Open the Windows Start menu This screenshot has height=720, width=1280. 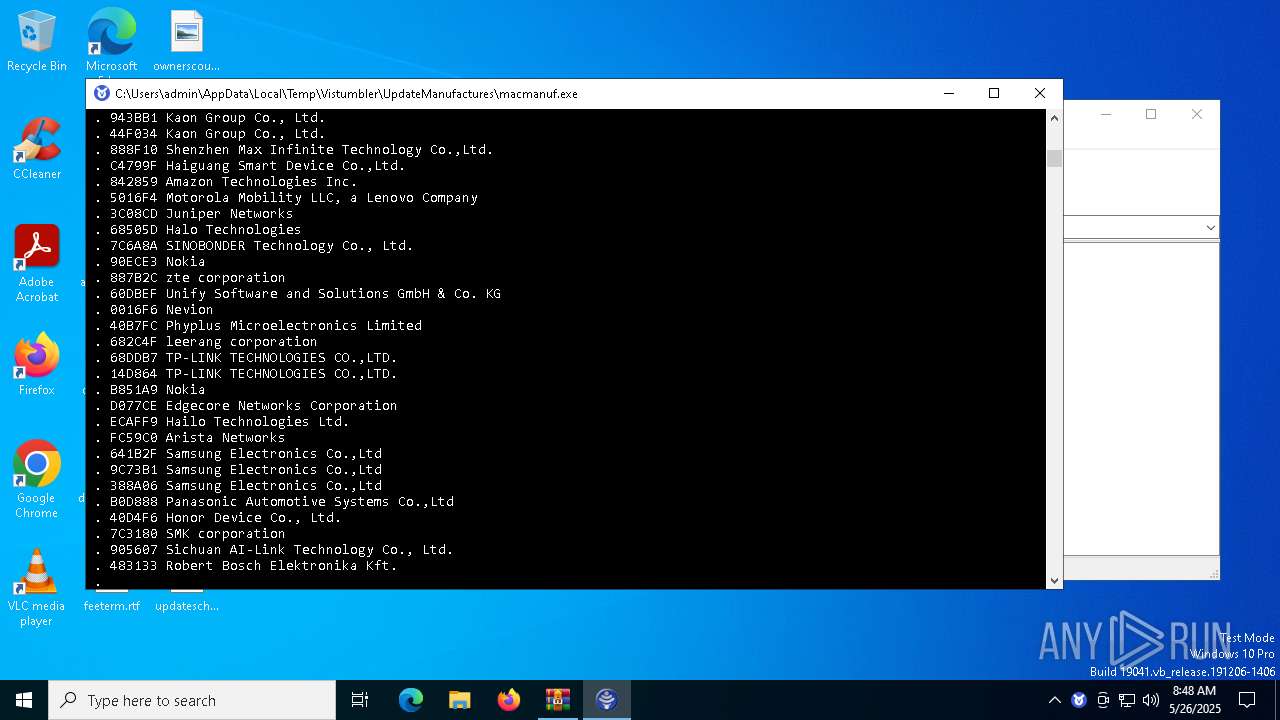point(24,700)
